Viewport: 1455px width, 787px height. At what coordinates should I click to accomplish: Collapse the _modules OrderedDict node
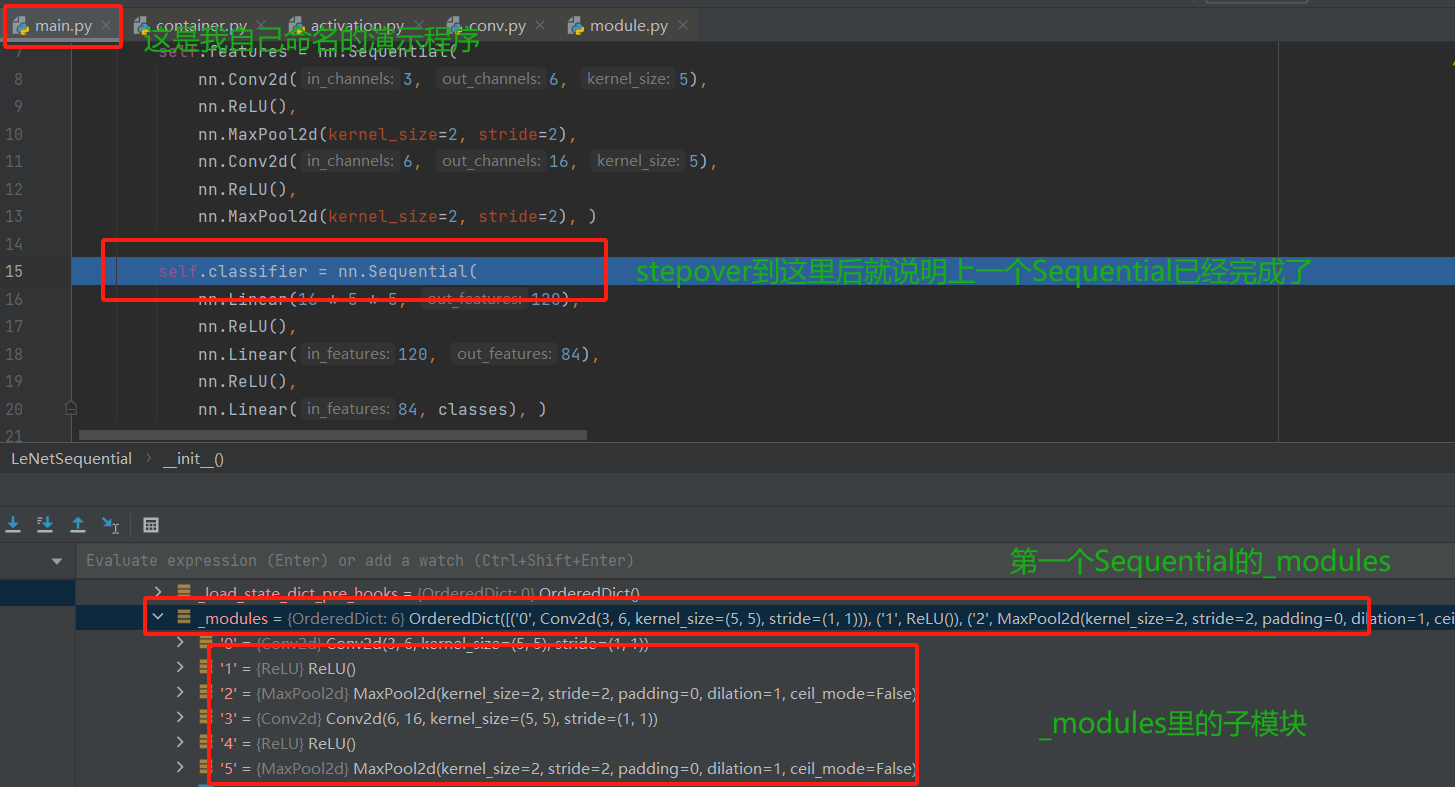point(157,618)
